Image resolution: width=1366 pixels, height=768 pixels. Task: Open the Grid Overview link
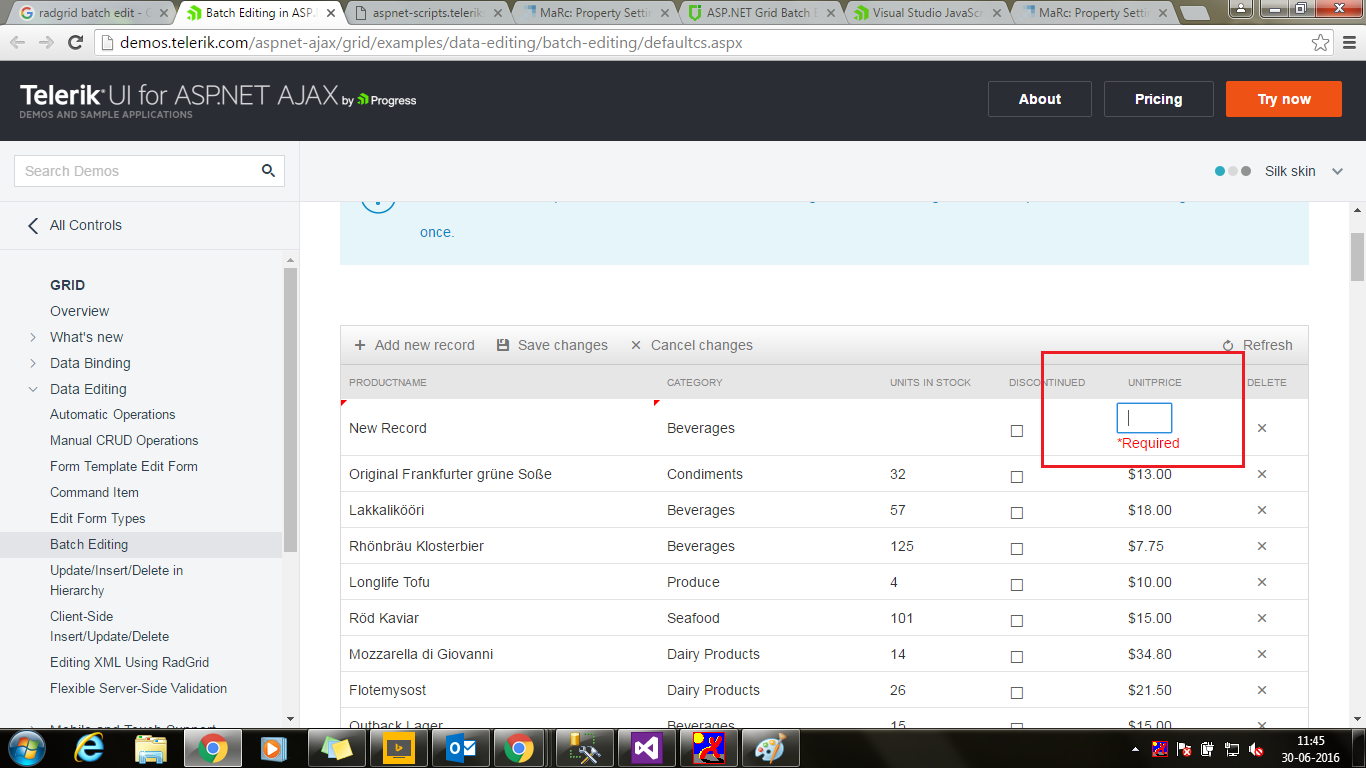click(x=80, y=311)
